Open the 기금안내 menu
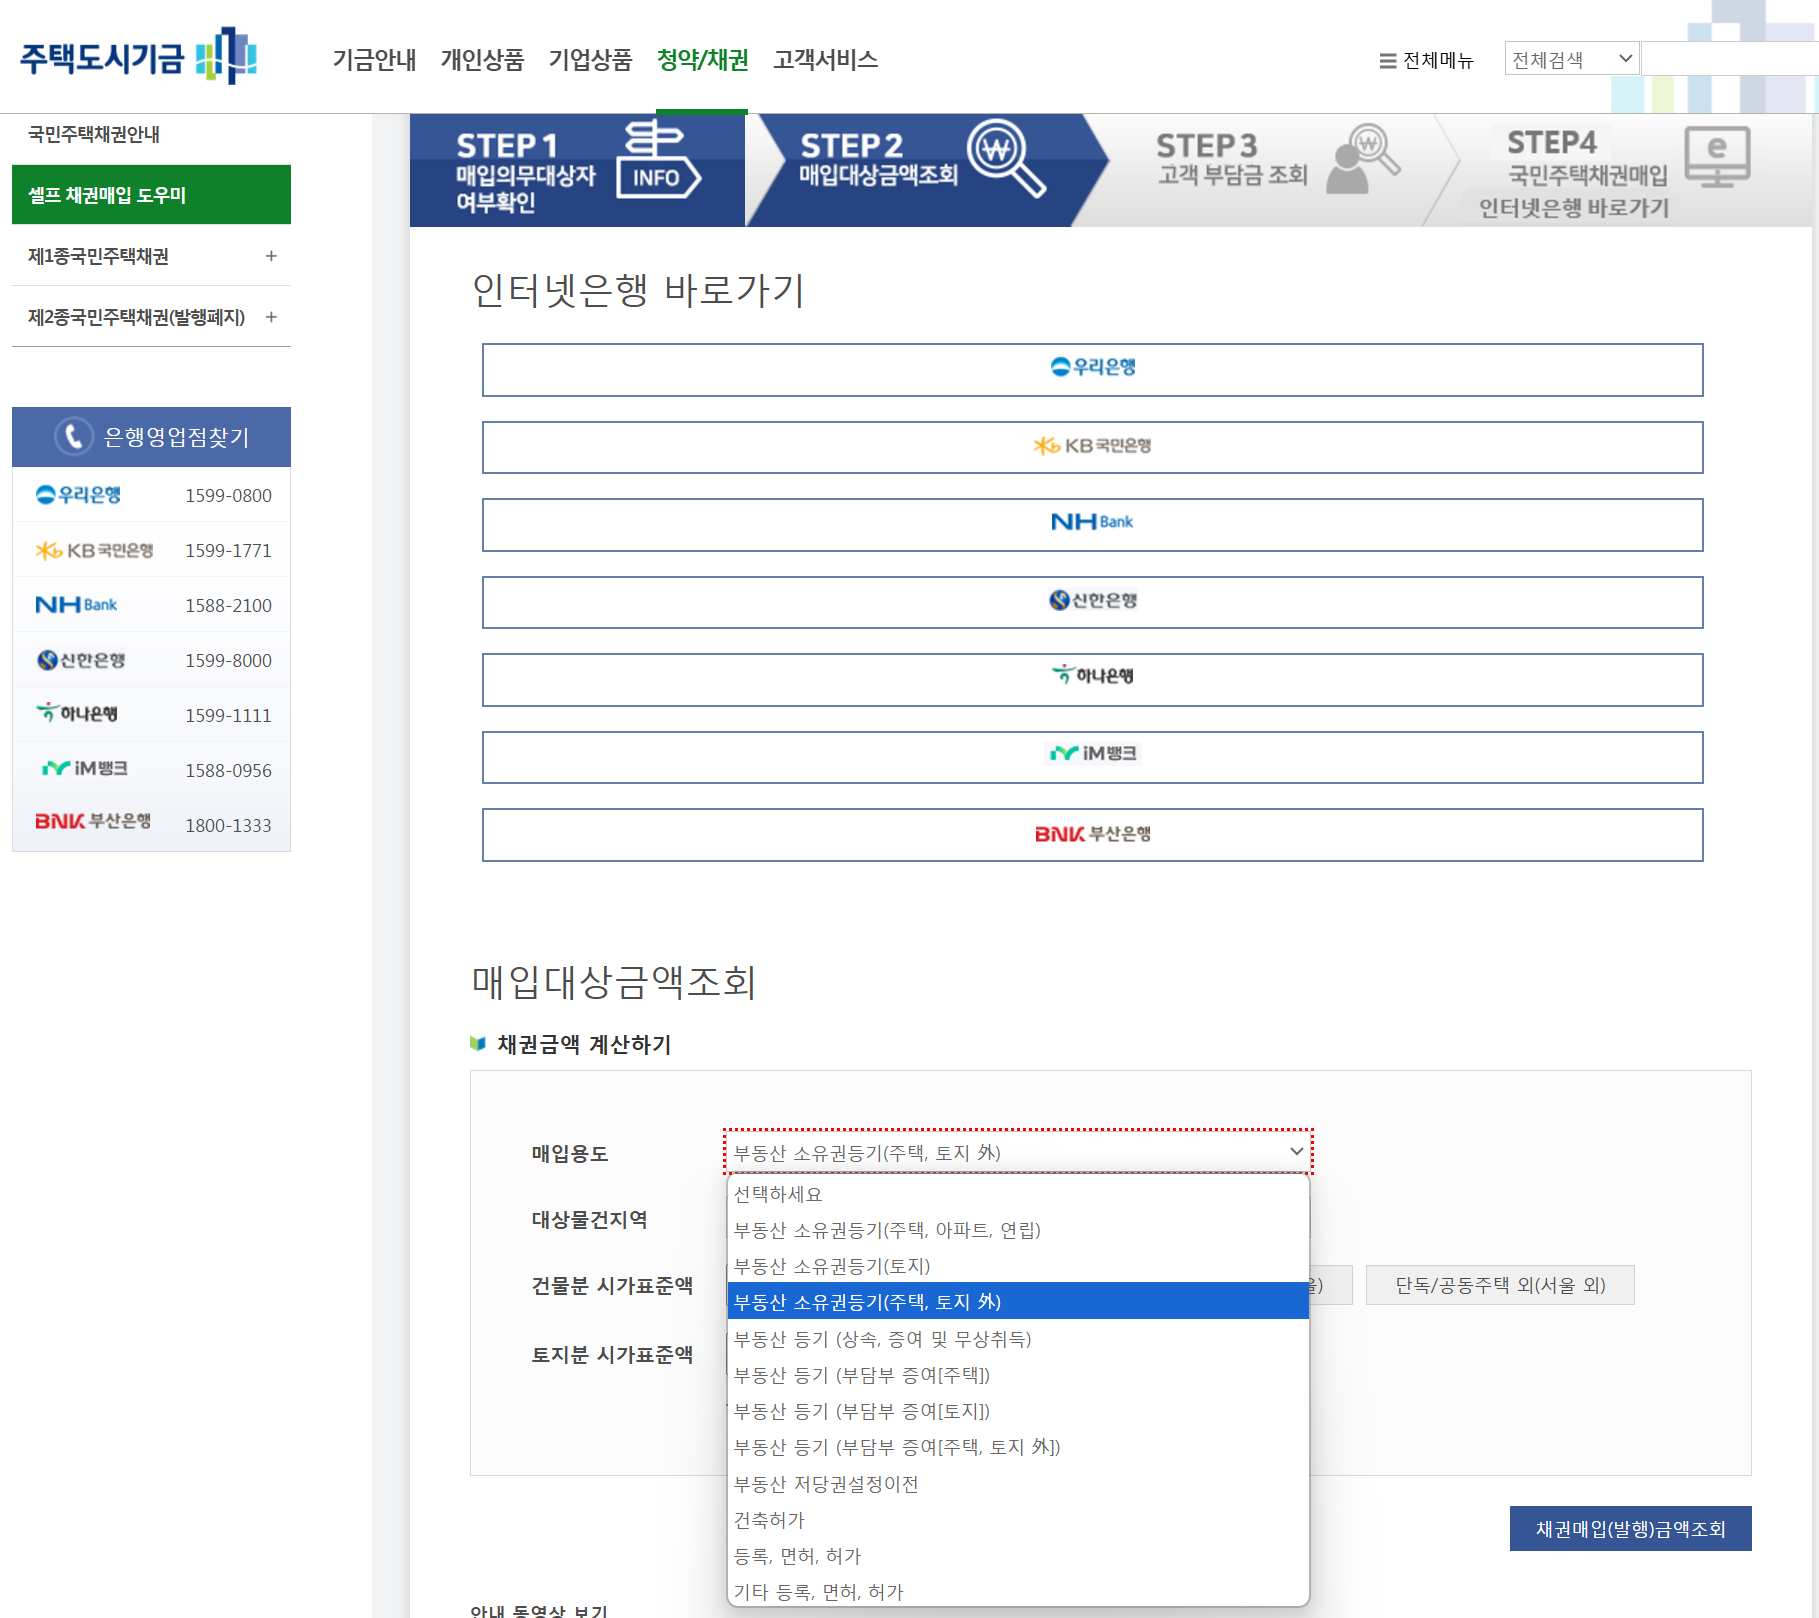The height and width of the screenshot is (1618, 1819). tap(374, 60)
